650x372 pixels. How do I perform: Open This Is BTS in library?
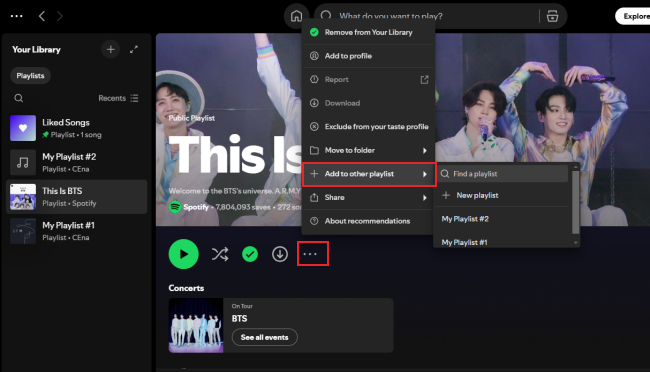pos(77,197)
